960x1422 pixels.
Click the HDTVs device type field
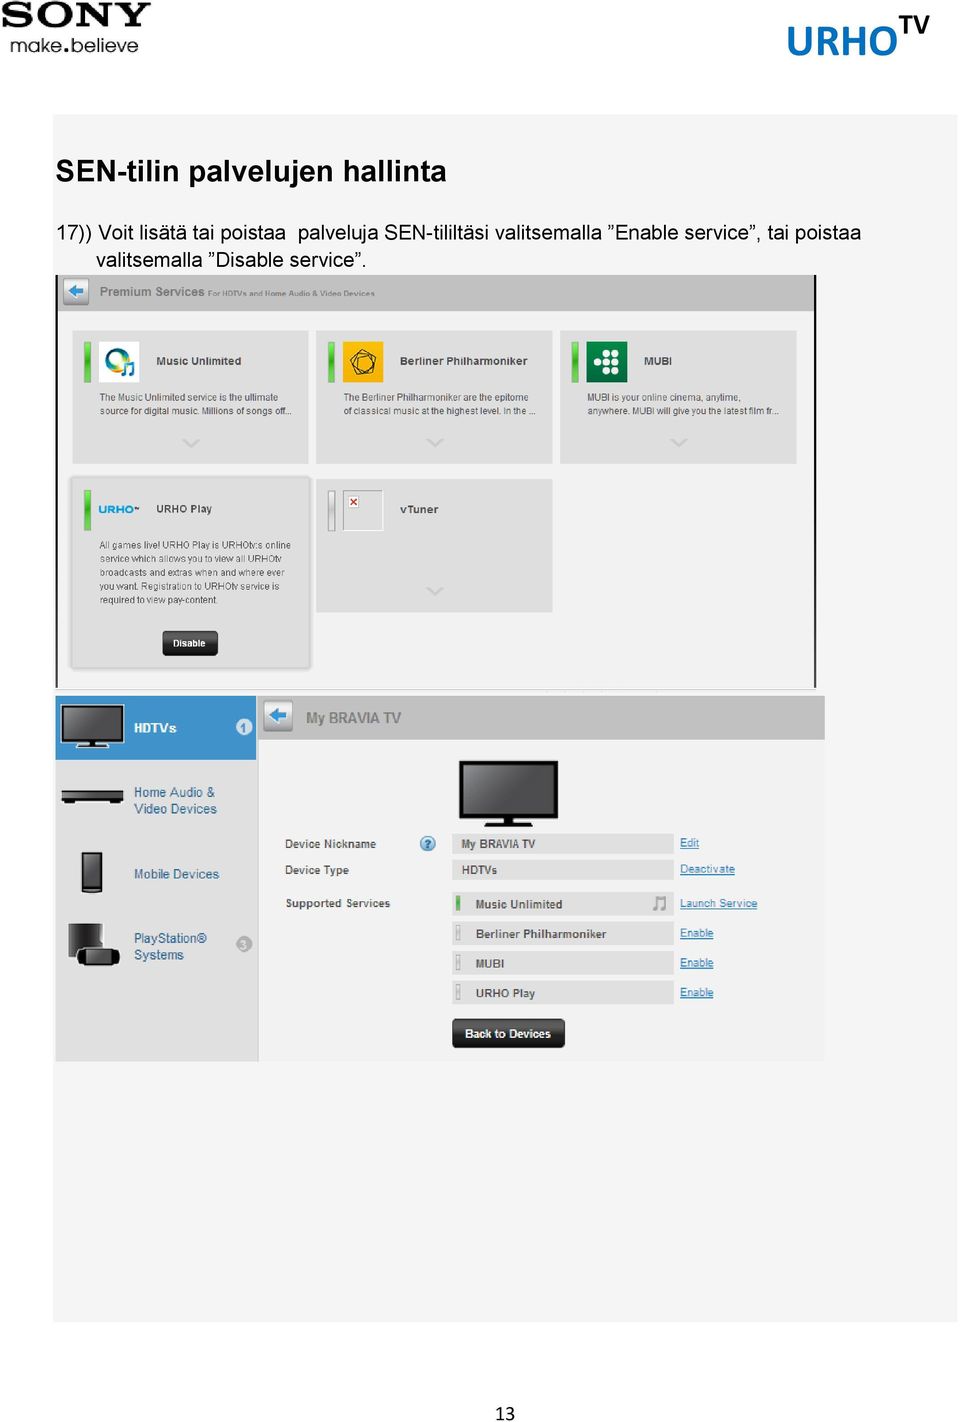[563, 870]
